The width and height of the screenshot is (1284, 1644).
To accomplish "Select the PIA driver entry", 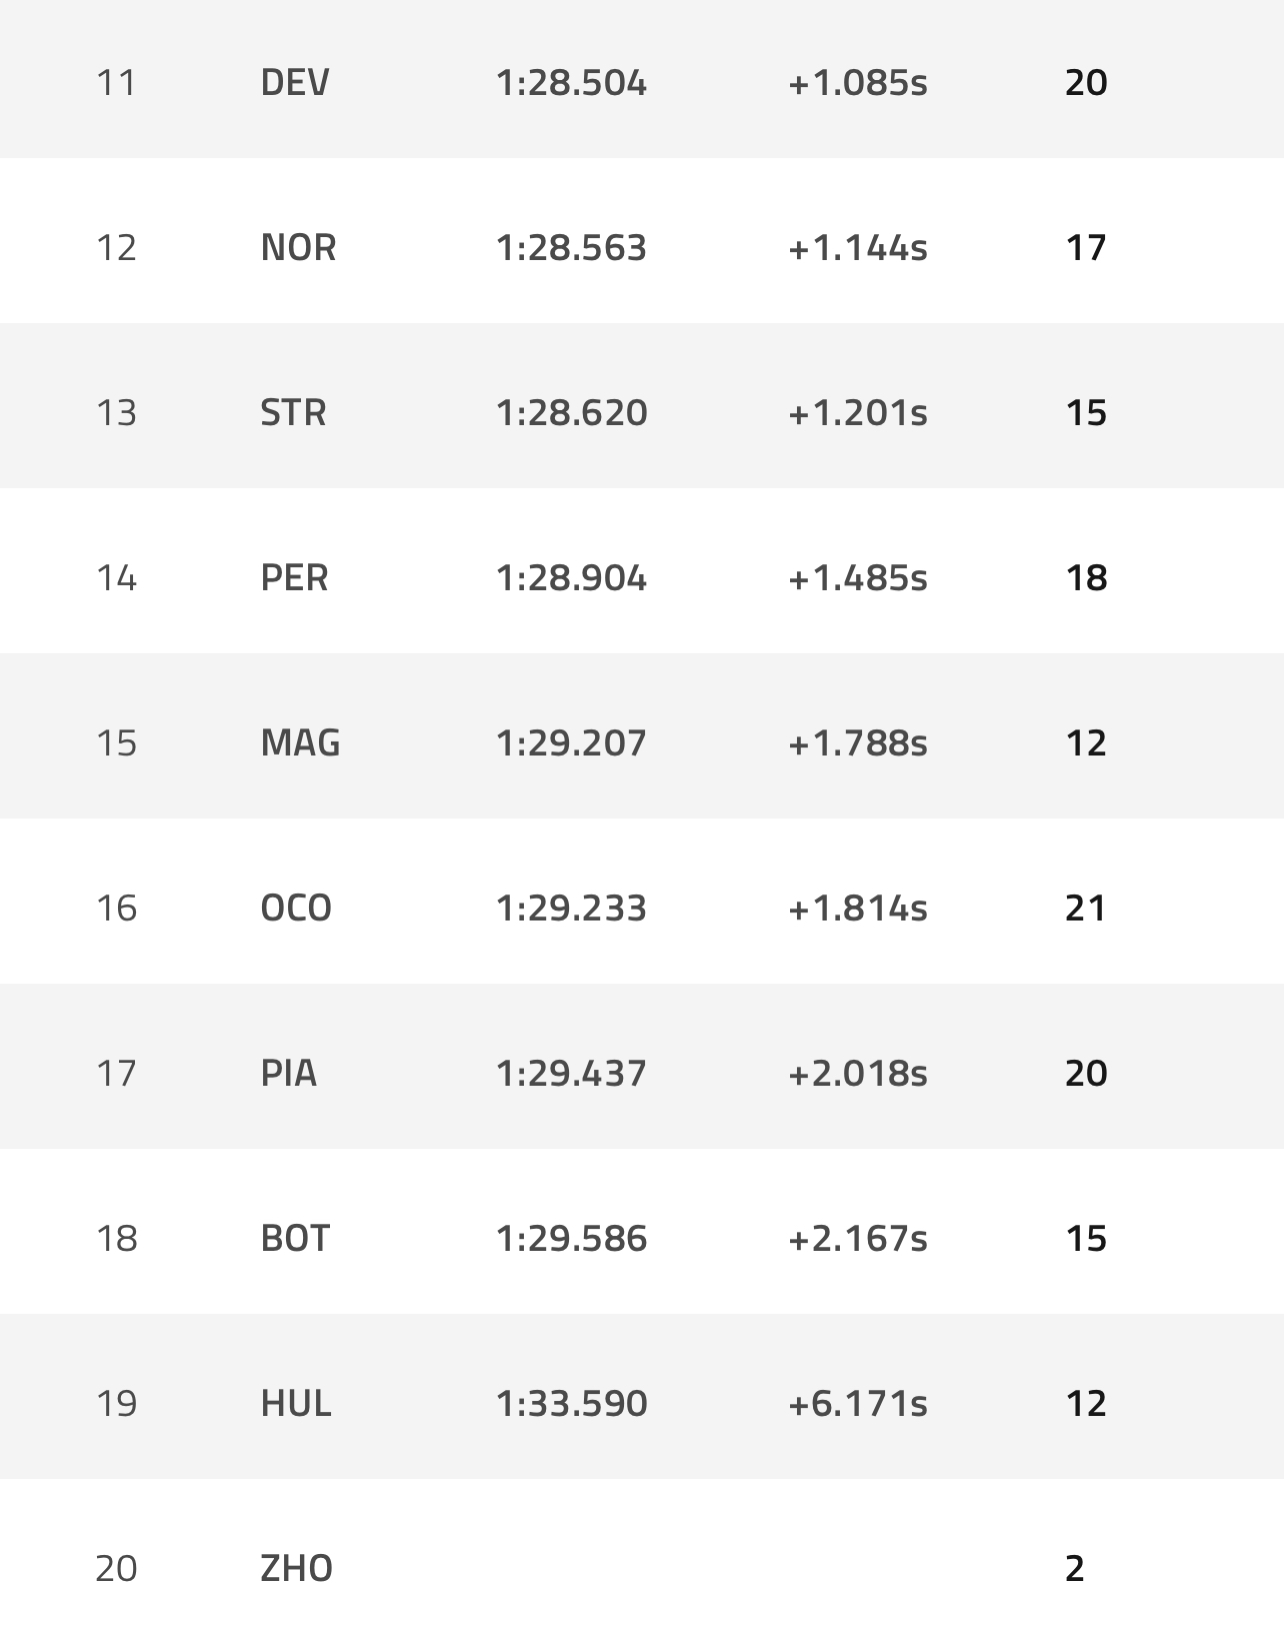I will coord(288,1072).
